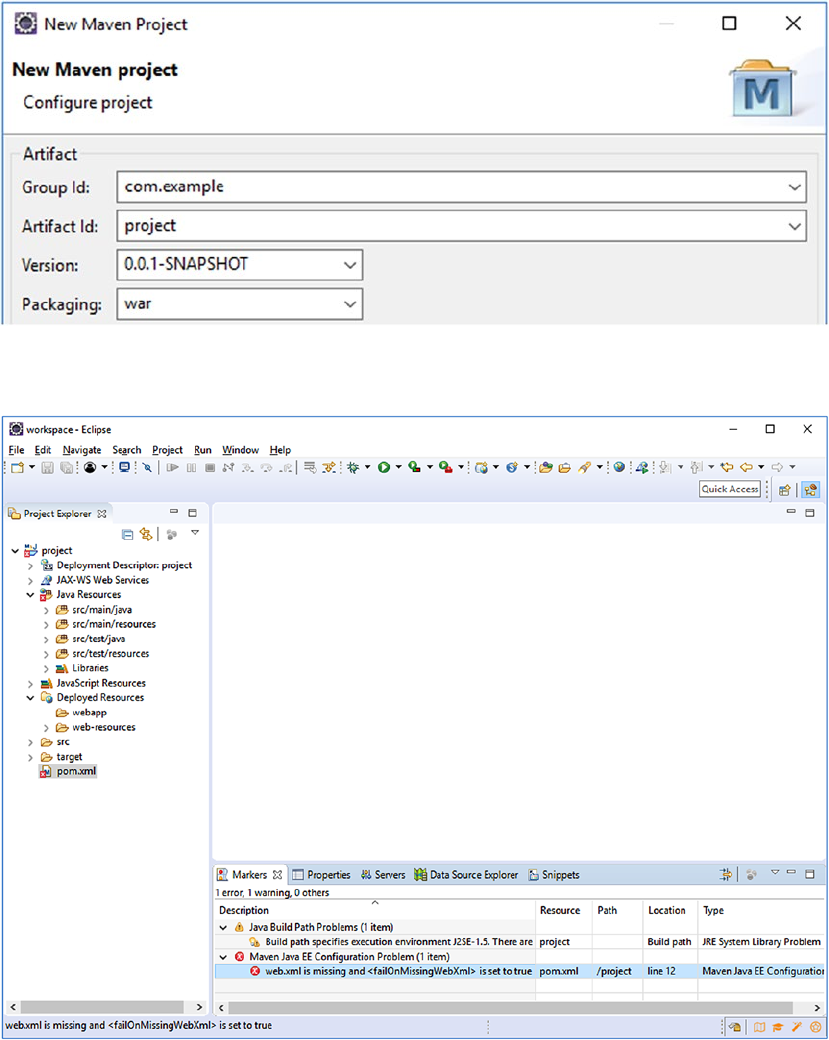Collapse Java Build Path Problems group

point(223,927)
